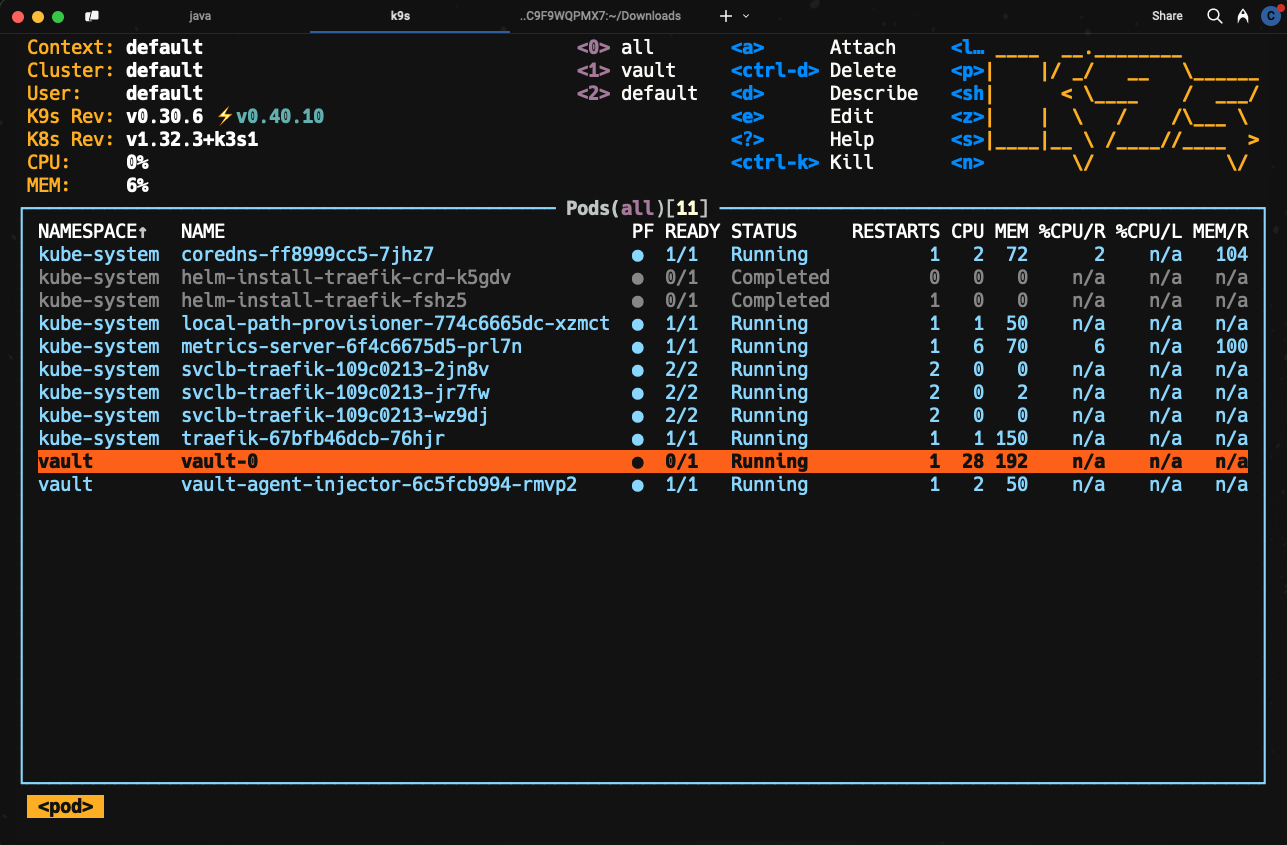Click the metrics-server pod port-forward dot
The width and height of the screenshot is (1287, 845).
point(637,347)
